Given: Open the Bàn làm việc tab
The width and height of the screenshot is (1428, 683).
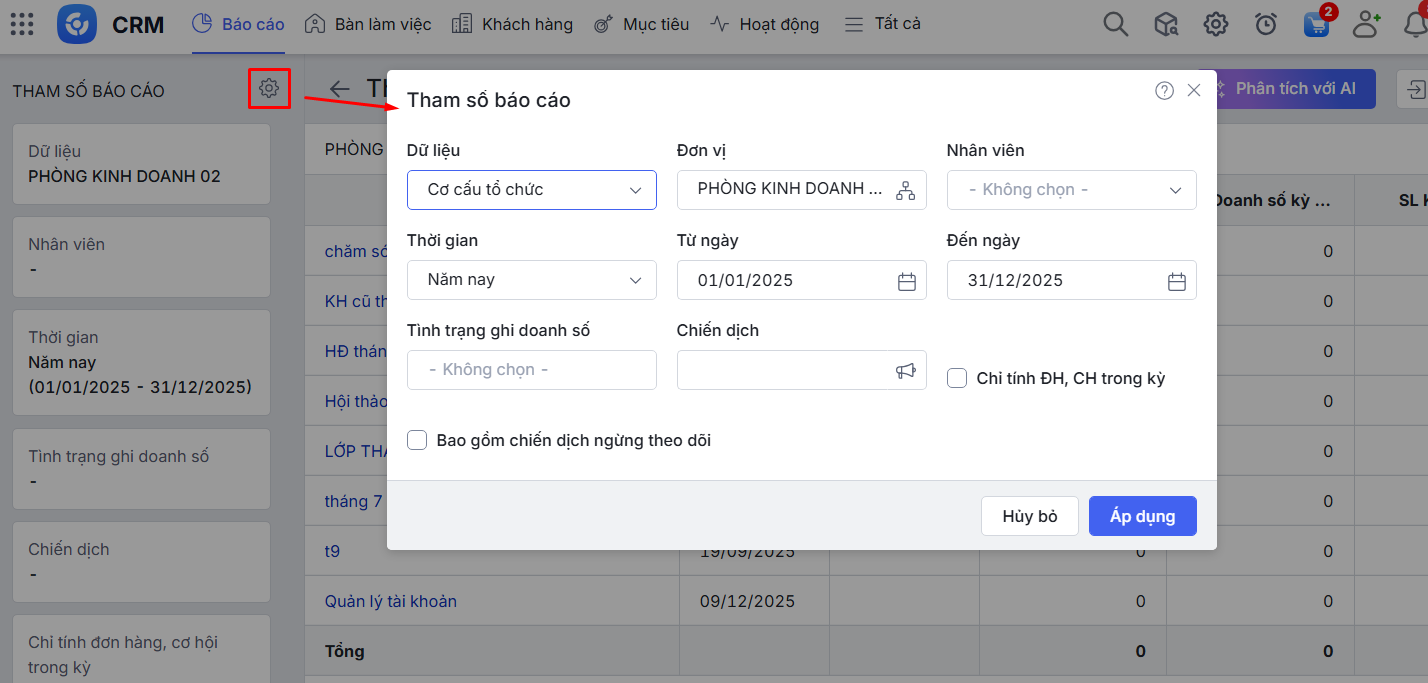Looking at the screenshot, I should click(368, 24).
